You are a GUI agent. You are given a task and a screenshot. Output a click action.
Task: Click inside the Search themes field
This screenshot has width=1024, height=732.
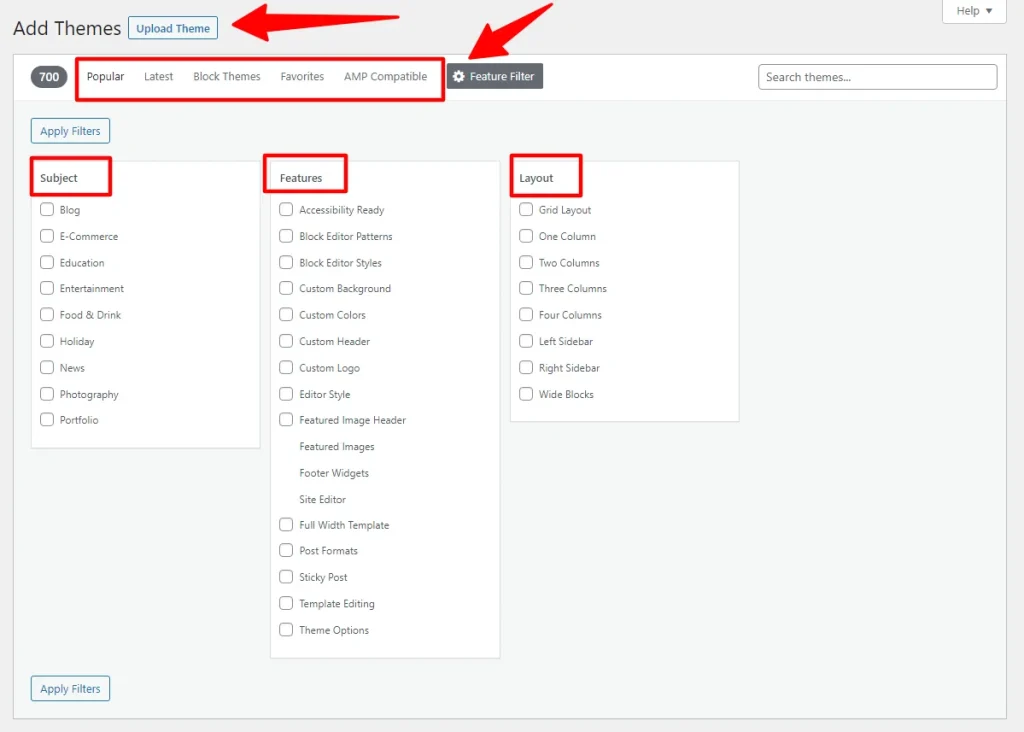pos(877,77)
